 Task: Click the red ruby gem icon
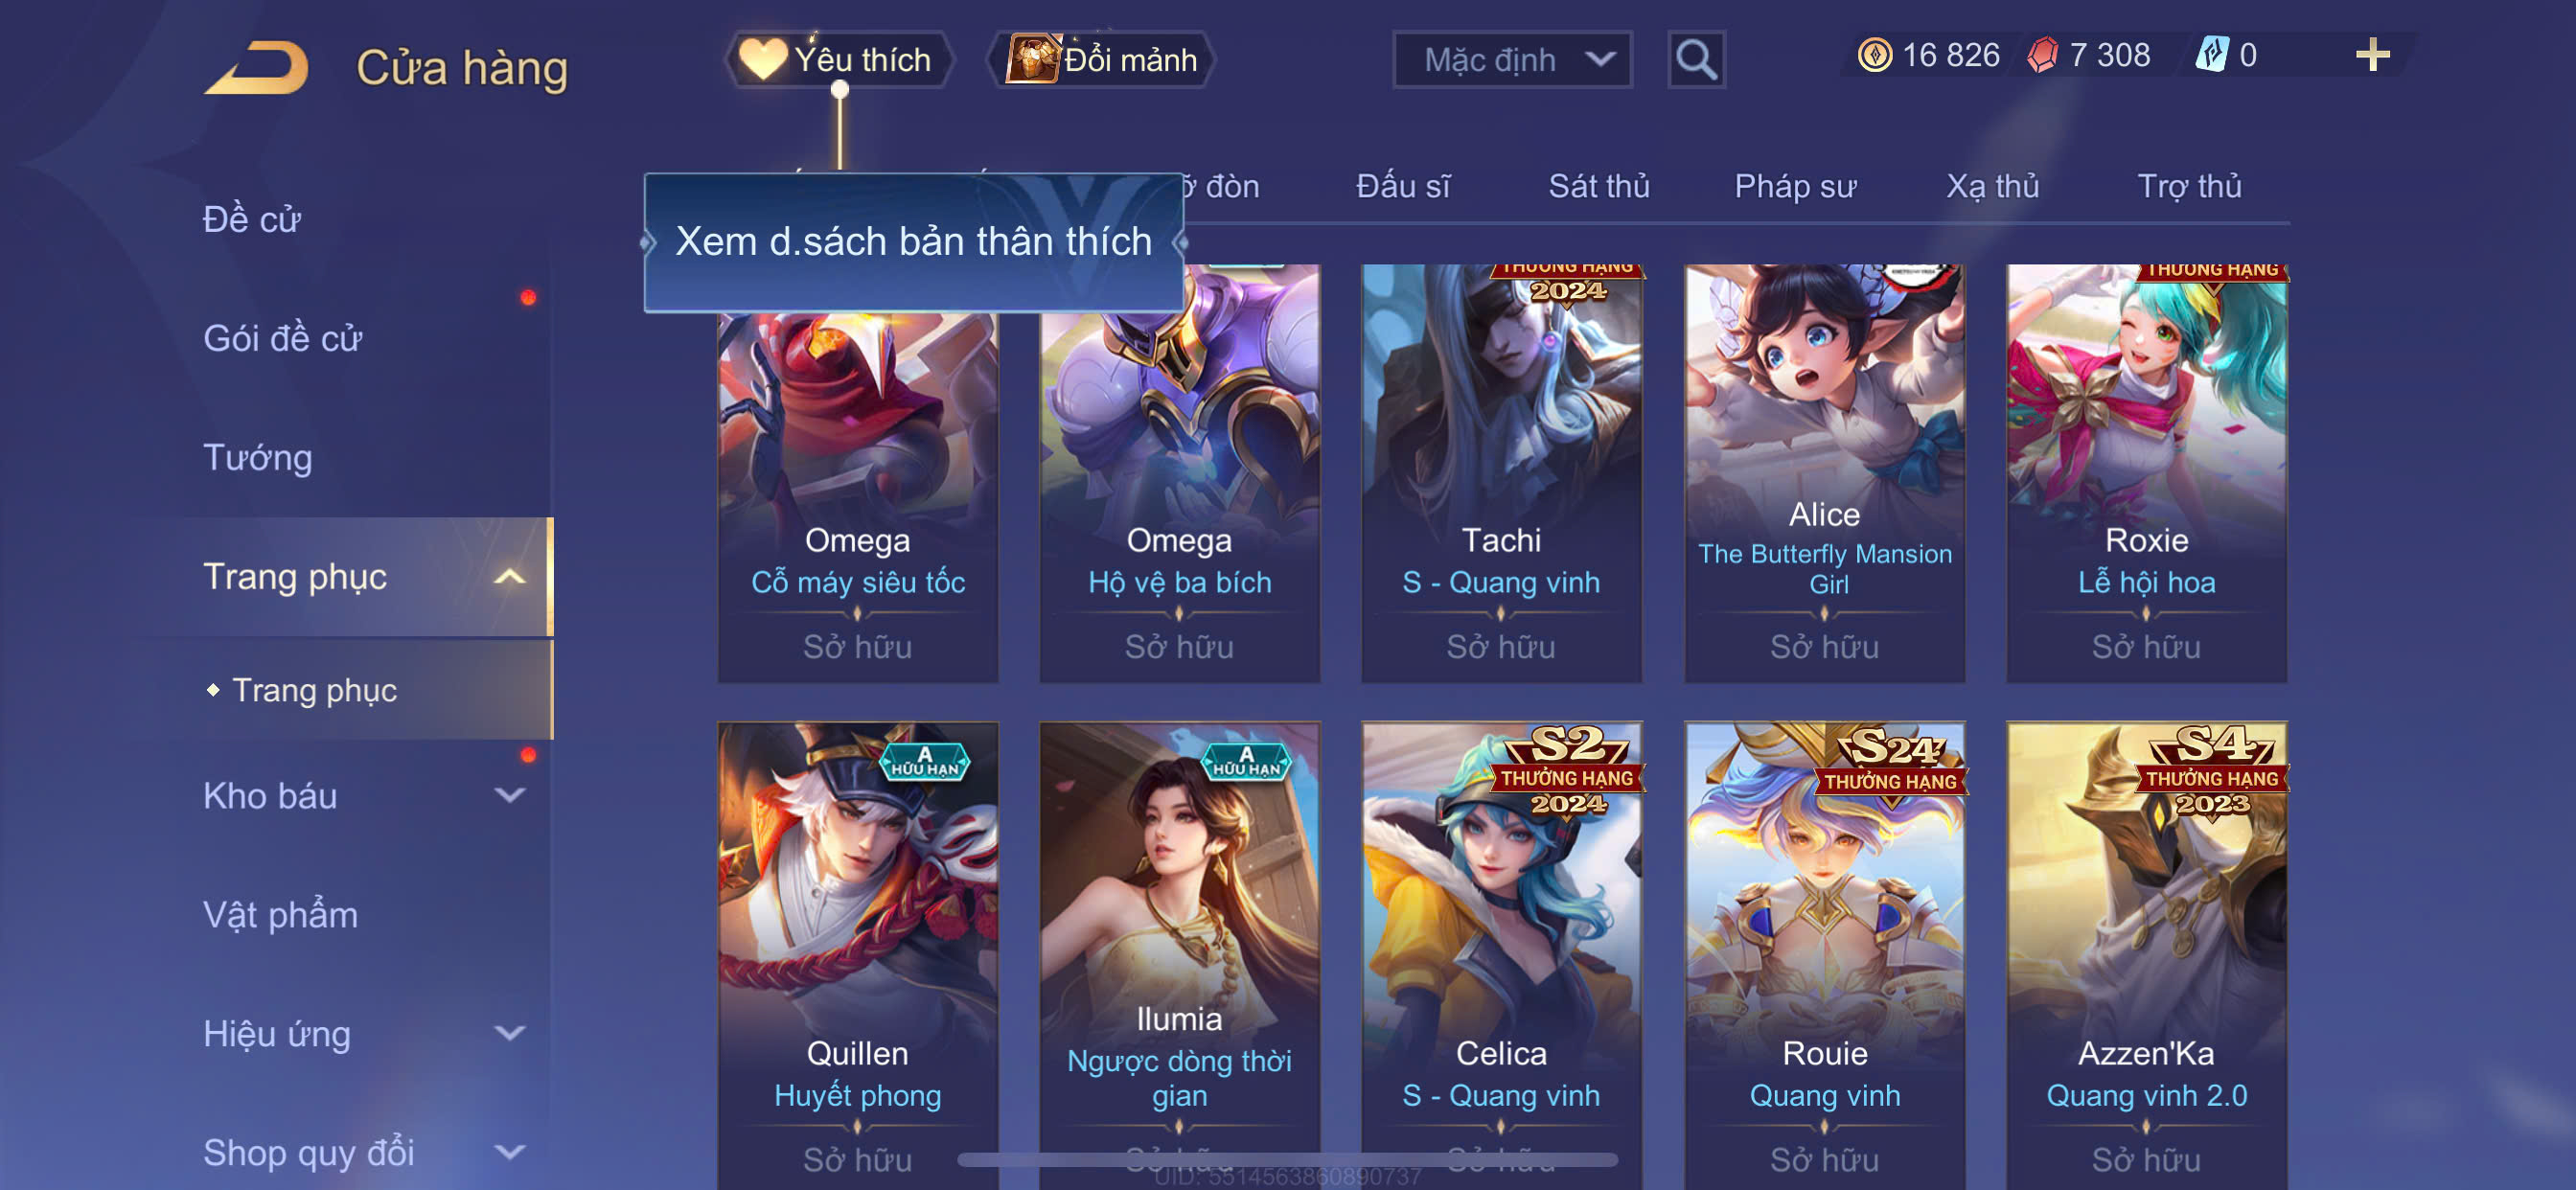point(2042,55)
